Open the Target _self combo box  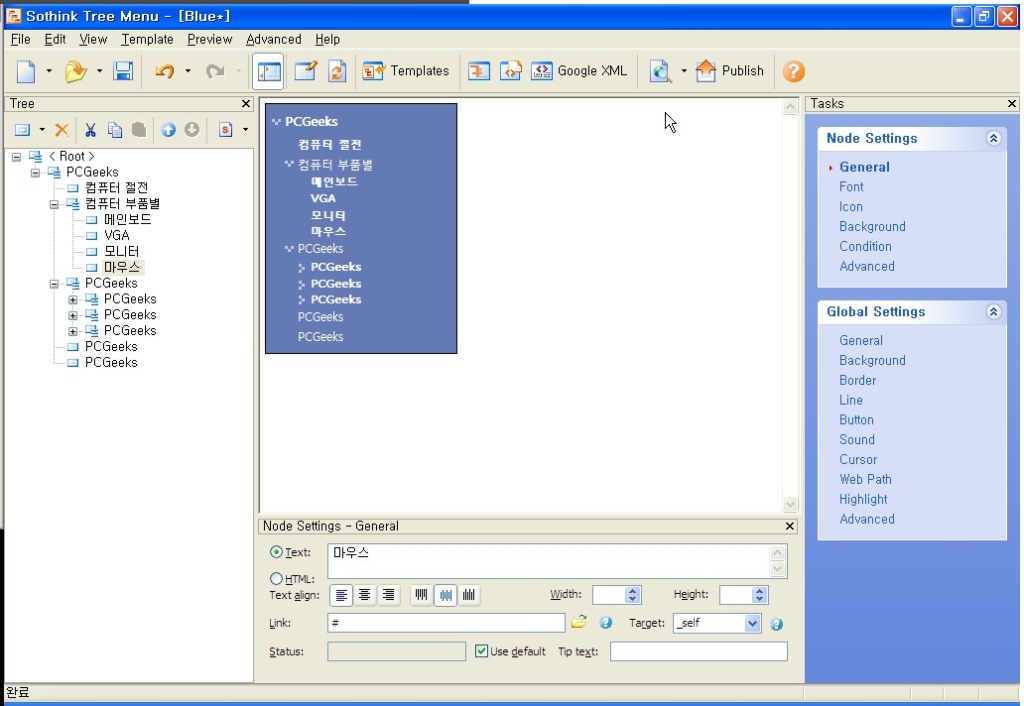717,623
